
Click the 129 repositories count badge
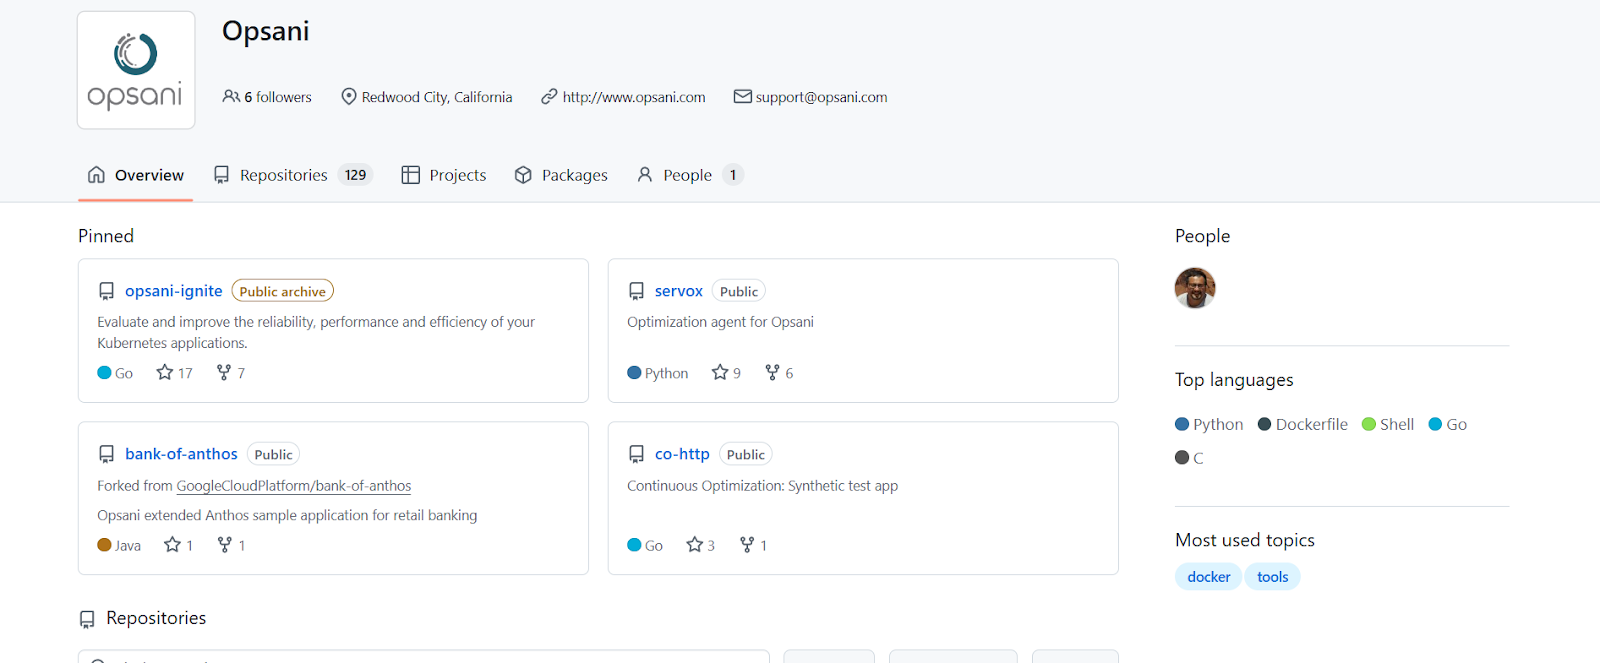(355, 175)
